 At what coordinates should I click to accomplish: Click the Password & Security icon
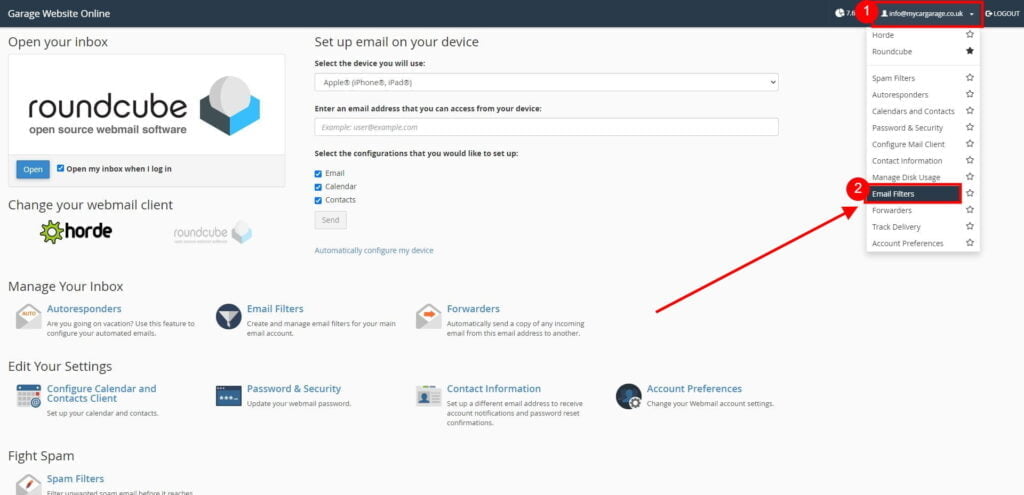pyautogui.click(x=229, y=396)
